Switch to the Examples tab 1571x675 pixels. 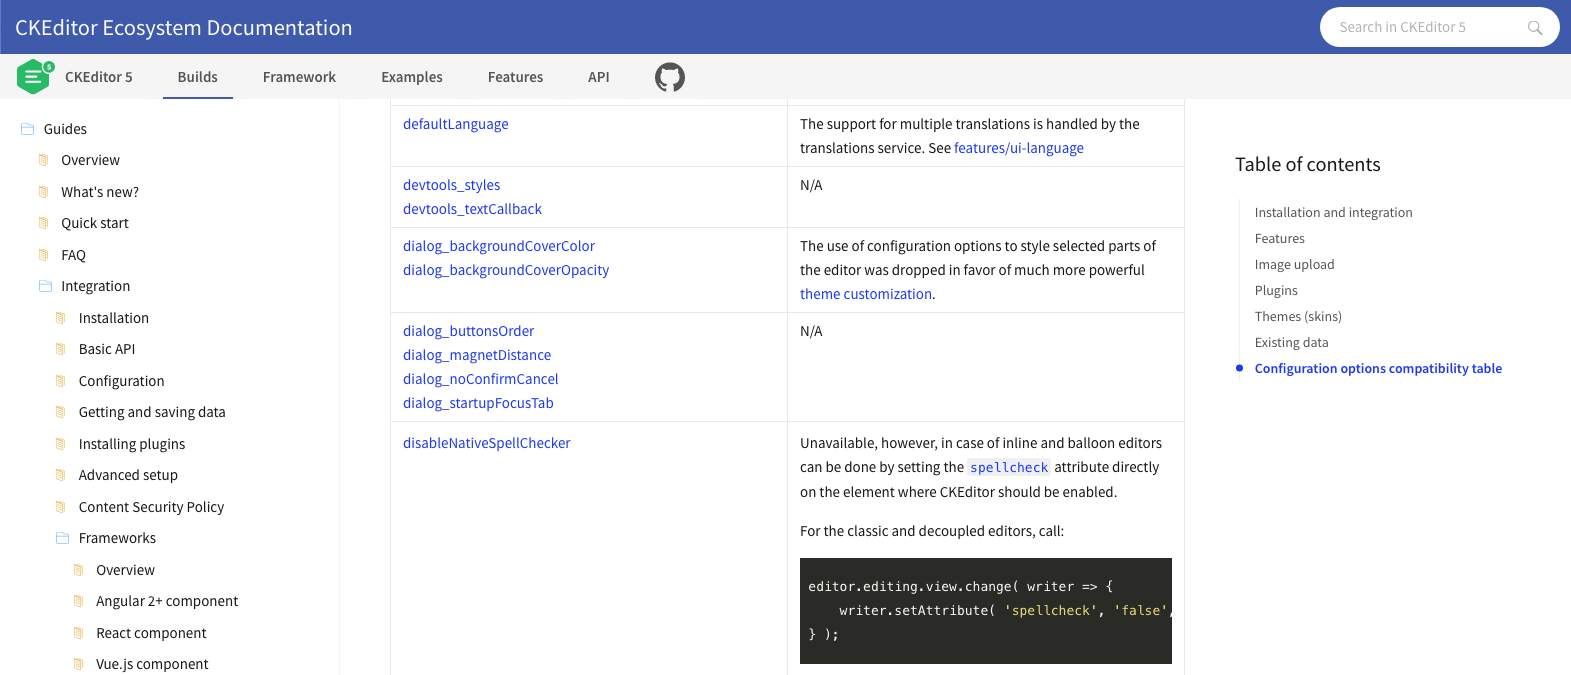tap(412, 77)
